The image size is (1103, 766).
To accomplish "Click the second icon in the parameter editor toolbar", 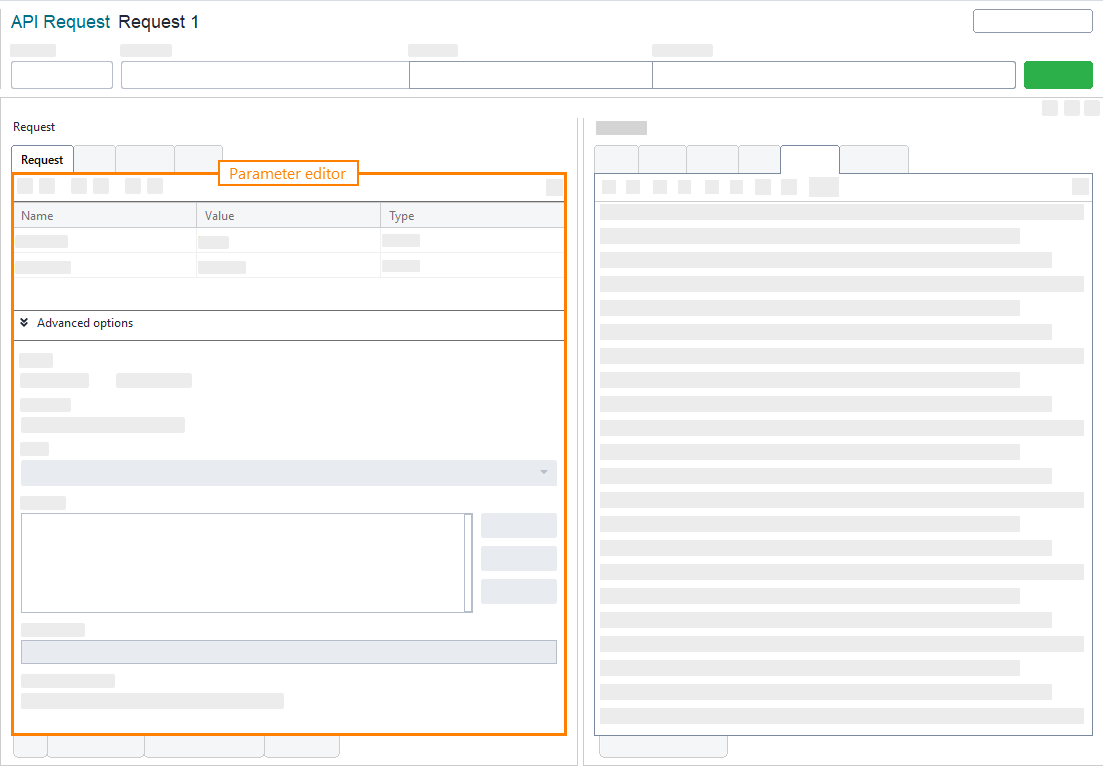I will (46, 186).
